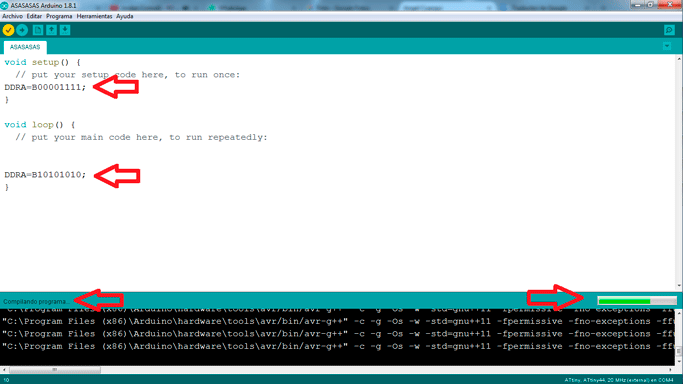Click the ATtiny44 board info in status bar
Viewport: 683px width, 384px height.
619,380
